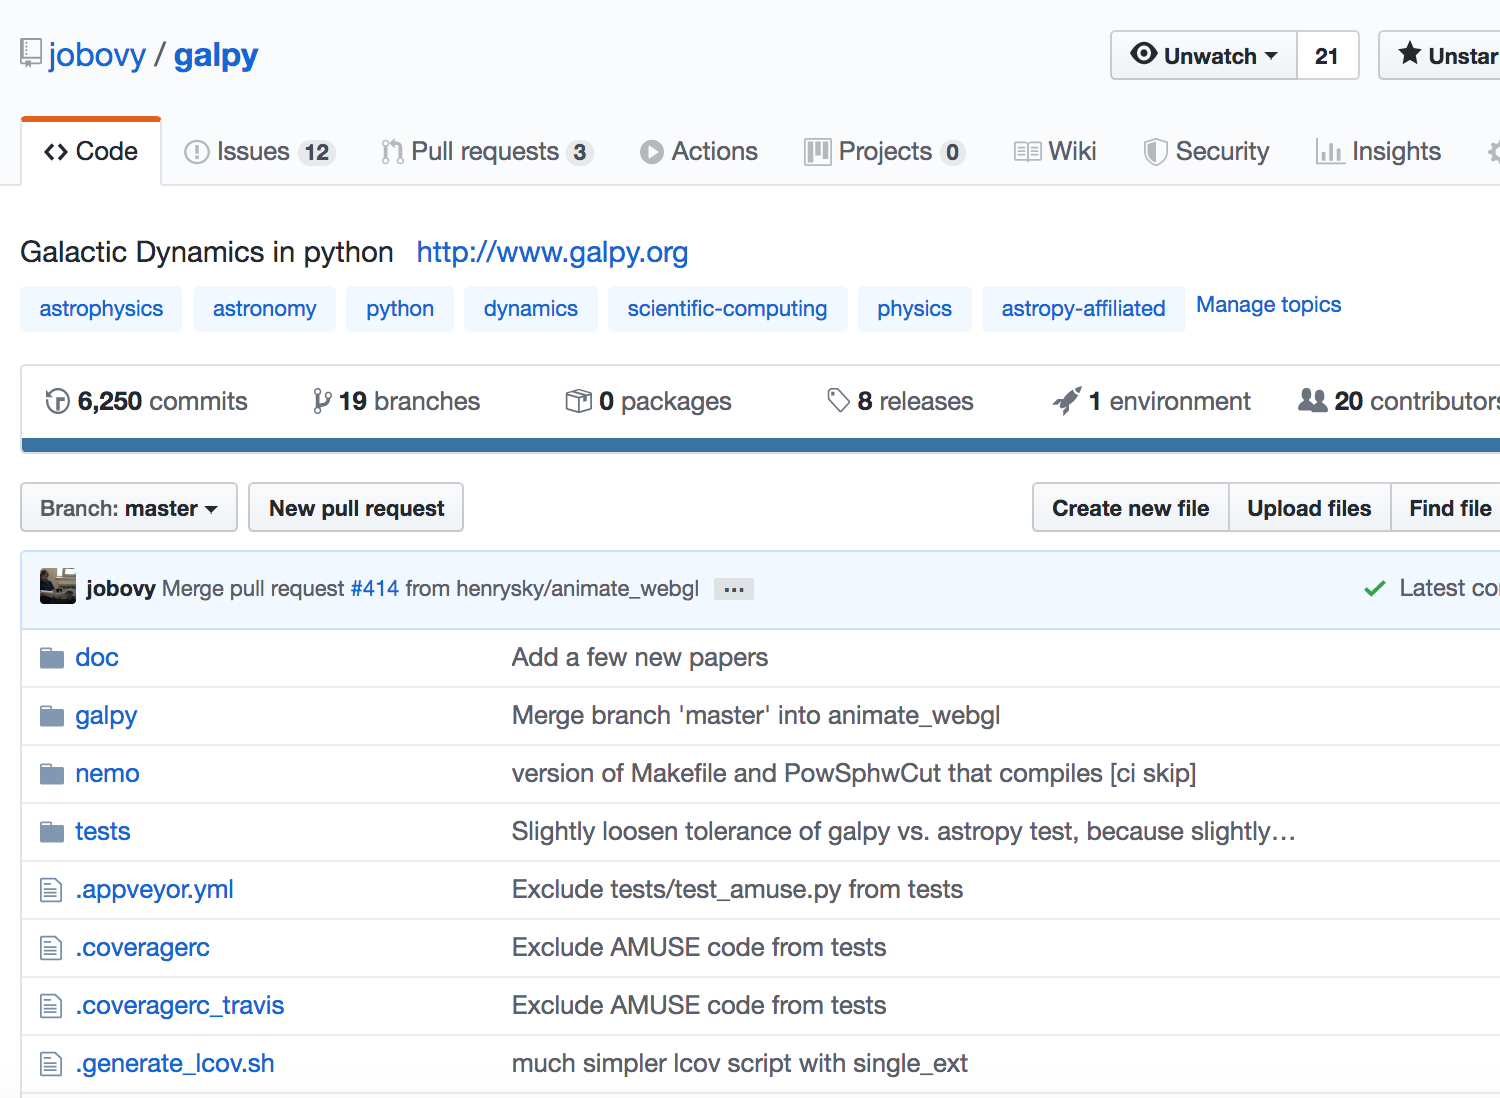This screenshot has height=1098, width=1500.
Task: Click the .appveyor.yml file icon
Action: tap(51, 890)
